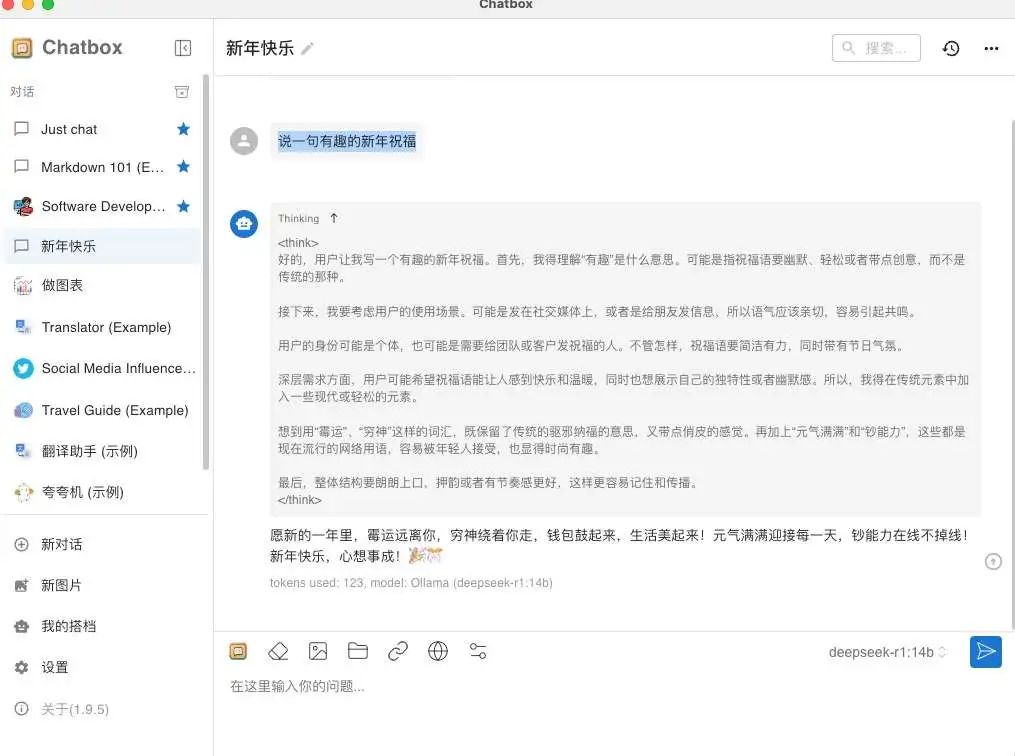Open the 夸夸机 (示例) conversation
Image resolution: width=1015 pixels, height=756 pixels.
pyautogui.click(x=102, y=492)
